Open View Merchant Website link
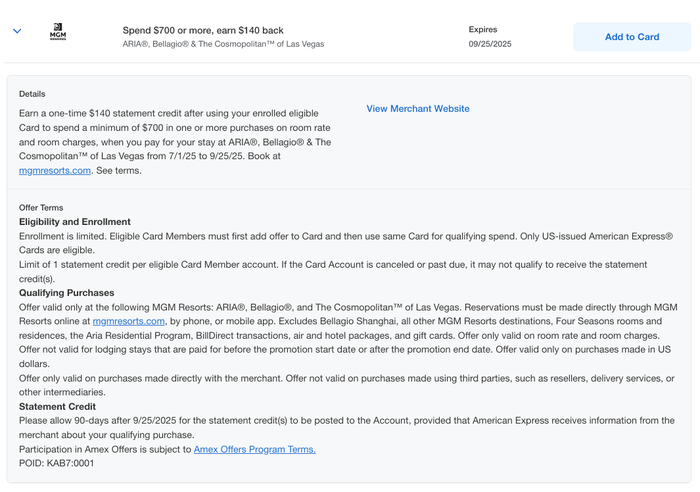 pos(418,108)
